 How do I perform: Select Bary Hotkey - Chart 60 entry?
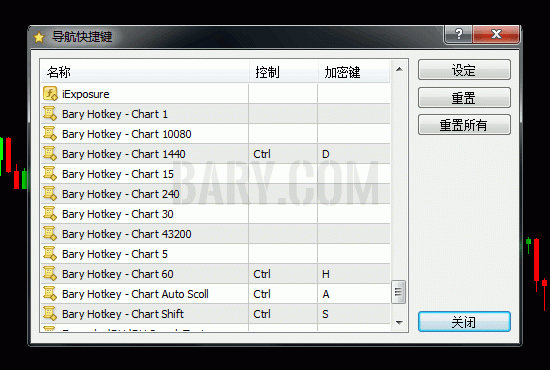118,274
